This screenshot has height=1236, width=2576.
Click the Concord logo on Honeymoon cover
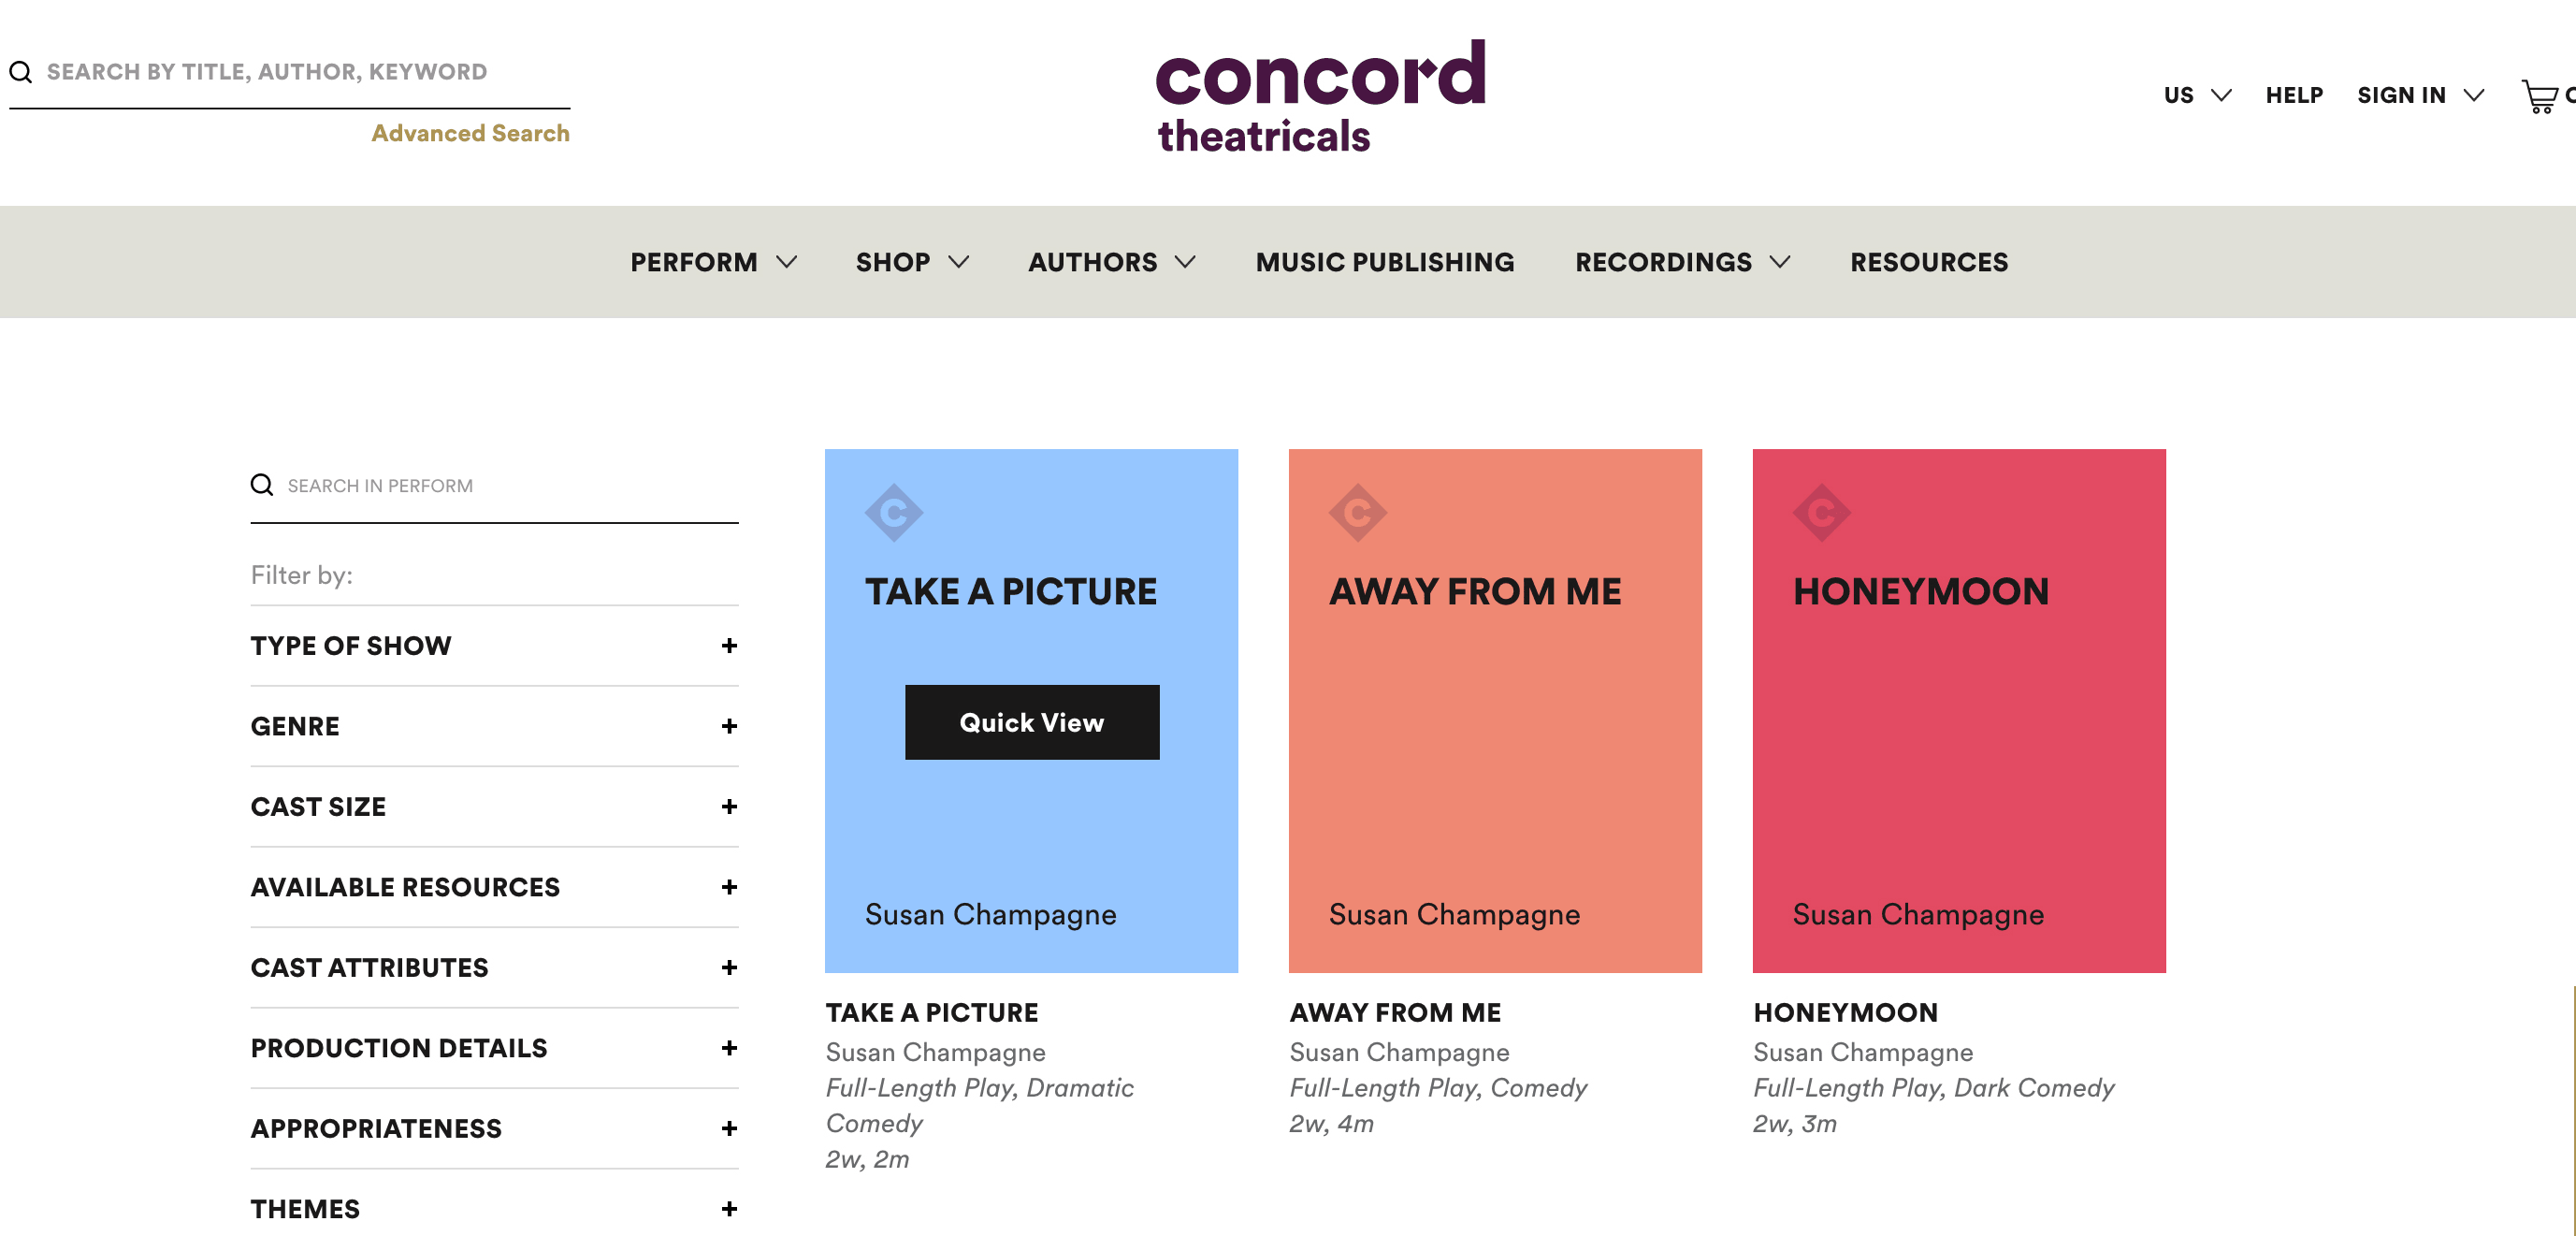tap(1821, 513)
